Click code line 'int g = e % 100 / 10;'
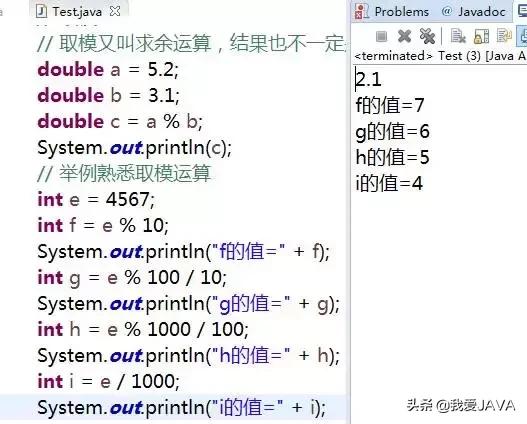Viewport: 527px width, 424px height. click(x=132, y=278)
